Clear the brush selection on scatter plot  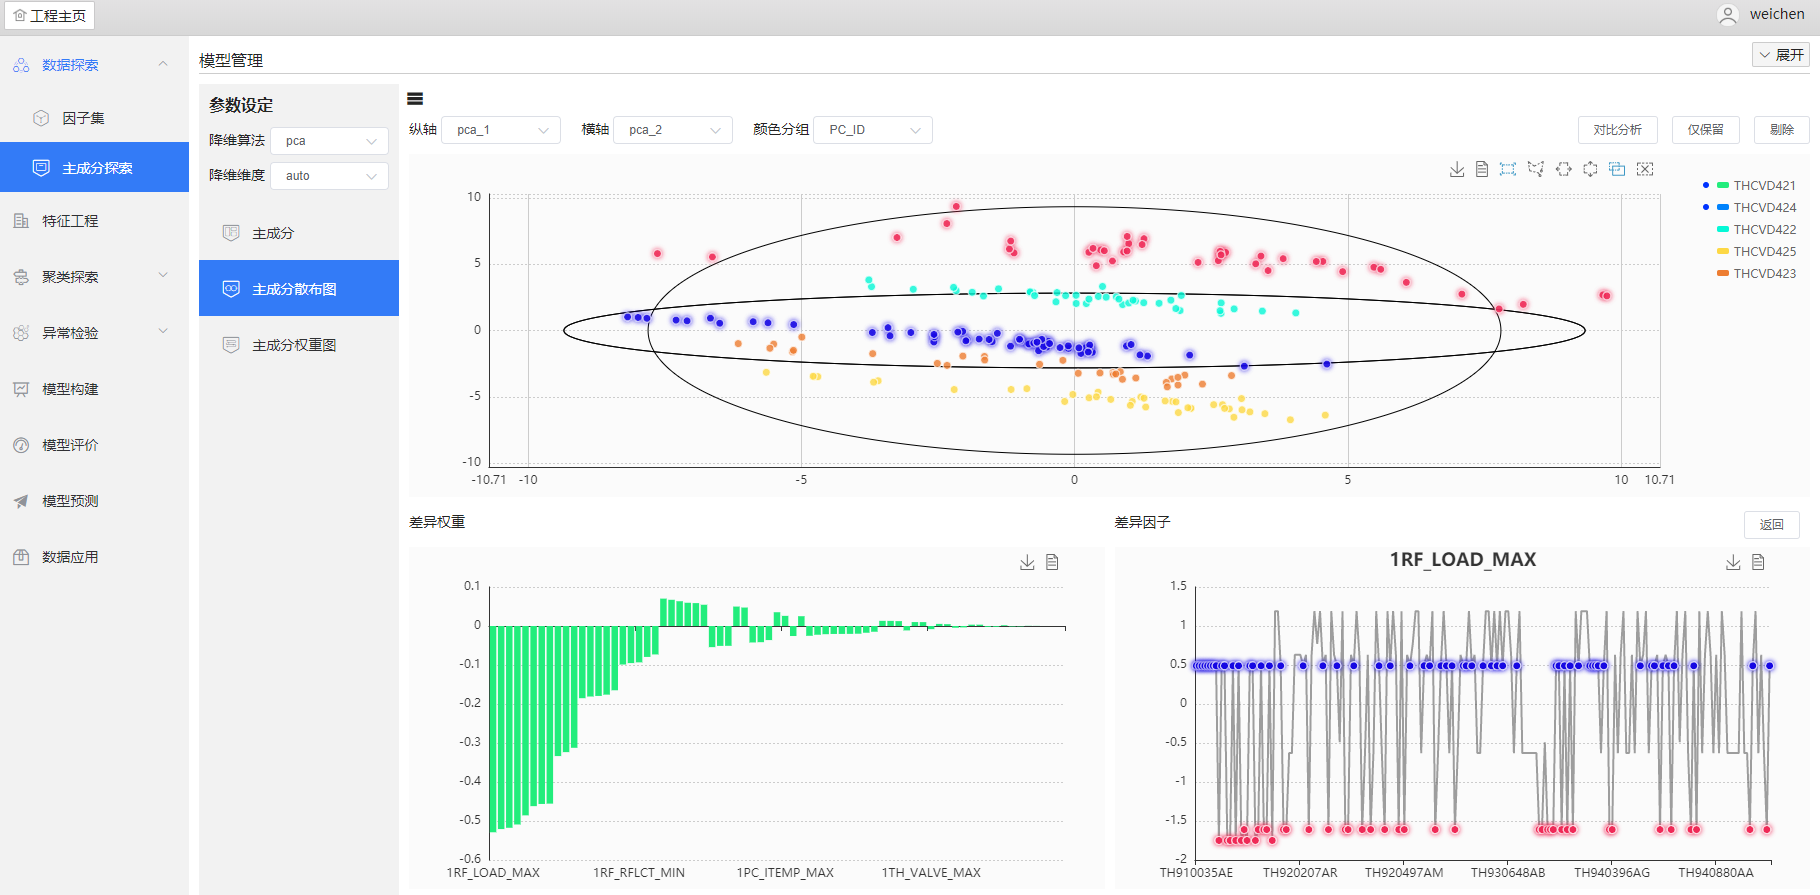[1645, 169]
